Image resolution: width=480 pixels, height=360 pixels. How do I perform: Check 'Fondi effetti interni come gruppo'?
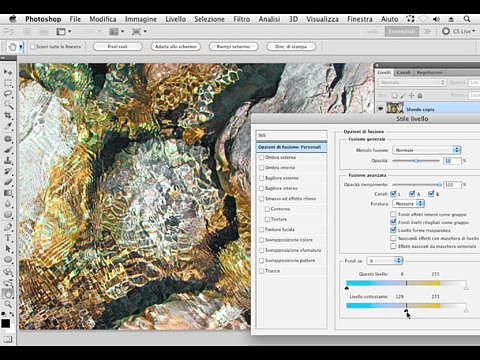point(393,214)
